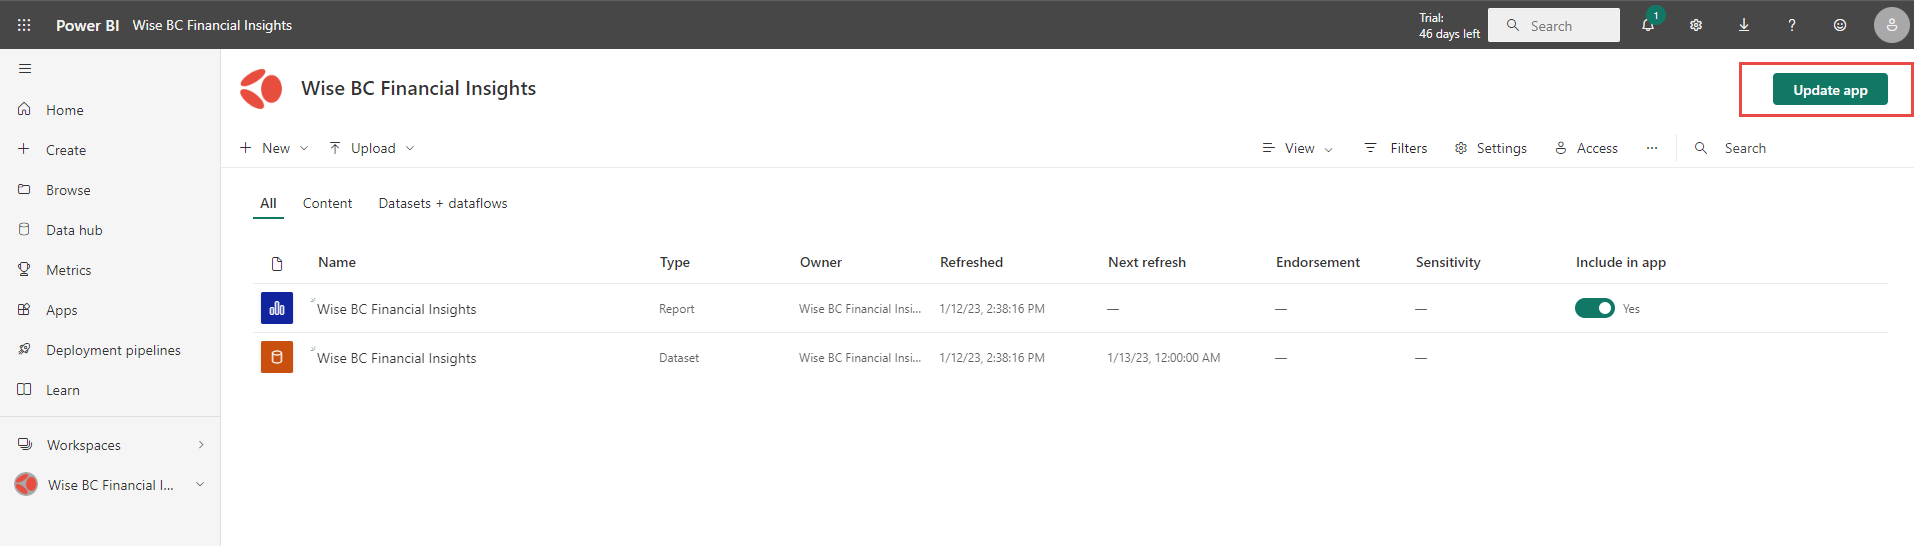Viewport: 1914px width, 546px height.
Task: Click the feedback smiley face icon
Action: coord(1840,25)
